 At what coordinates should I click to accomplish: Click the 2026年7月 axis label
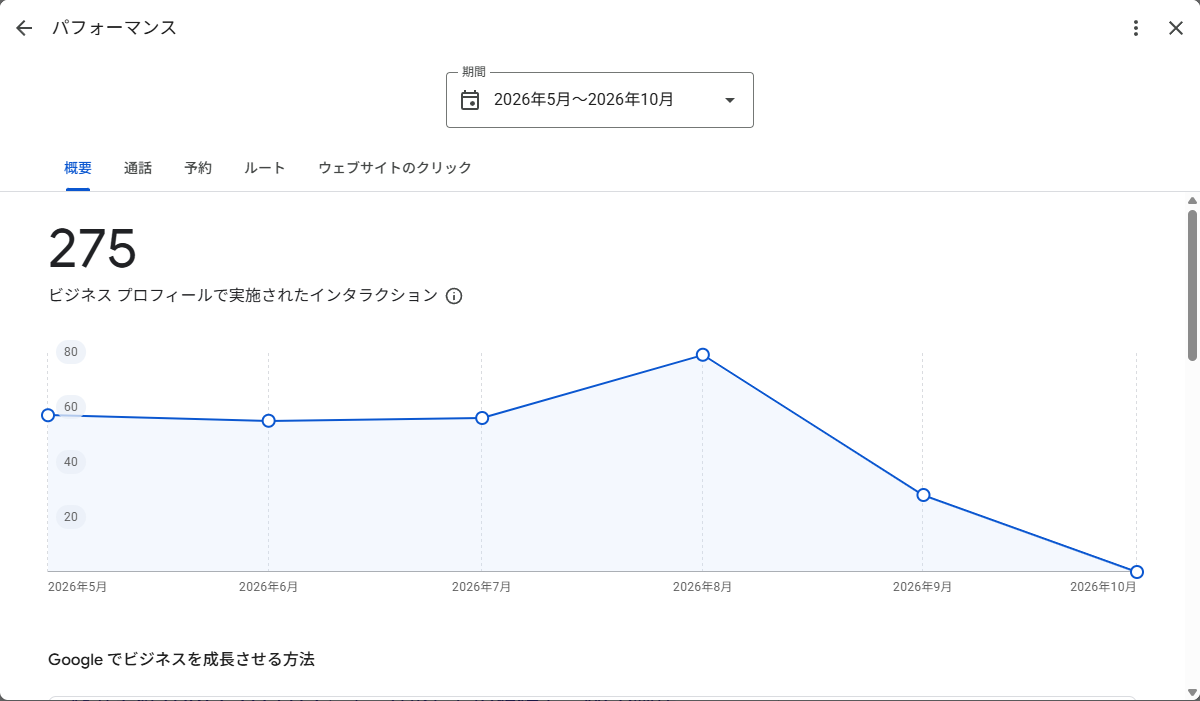[x=481, y=587]
